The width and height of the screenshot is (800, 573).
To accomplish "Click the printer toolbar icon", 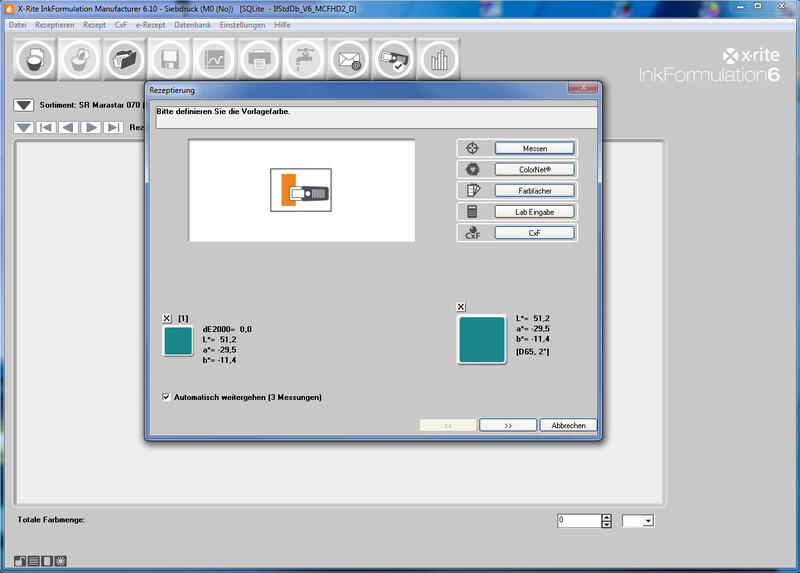I will pos(260,60).
